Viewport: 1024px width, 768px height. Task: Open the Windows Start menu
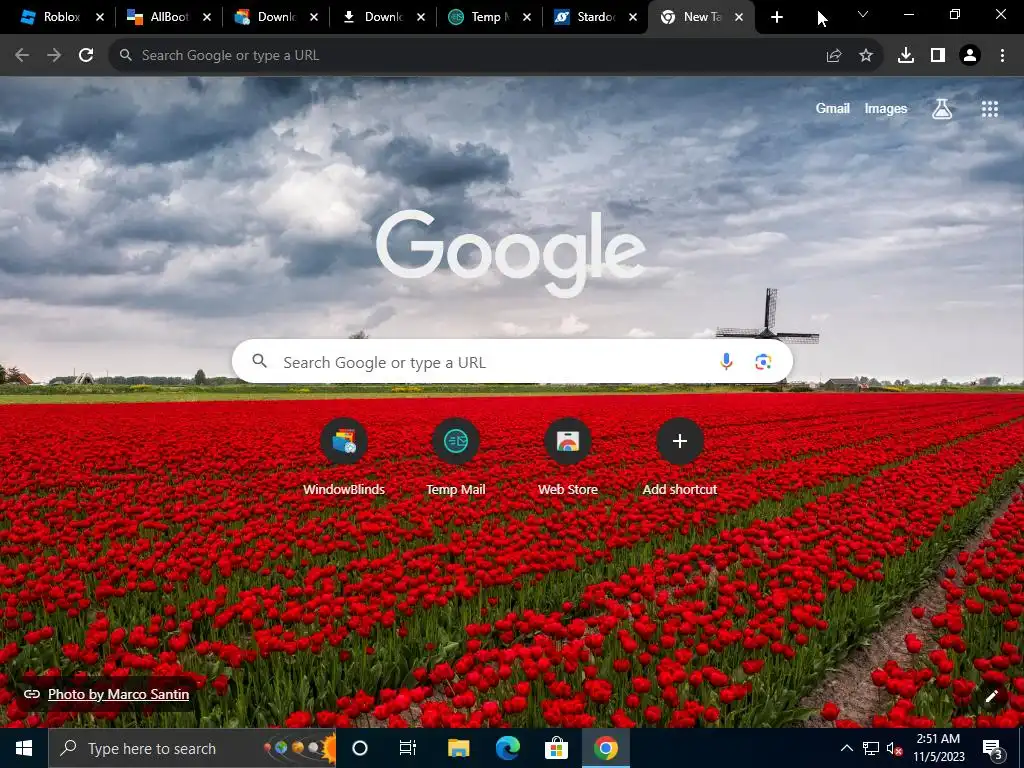[x=24, y=748]
